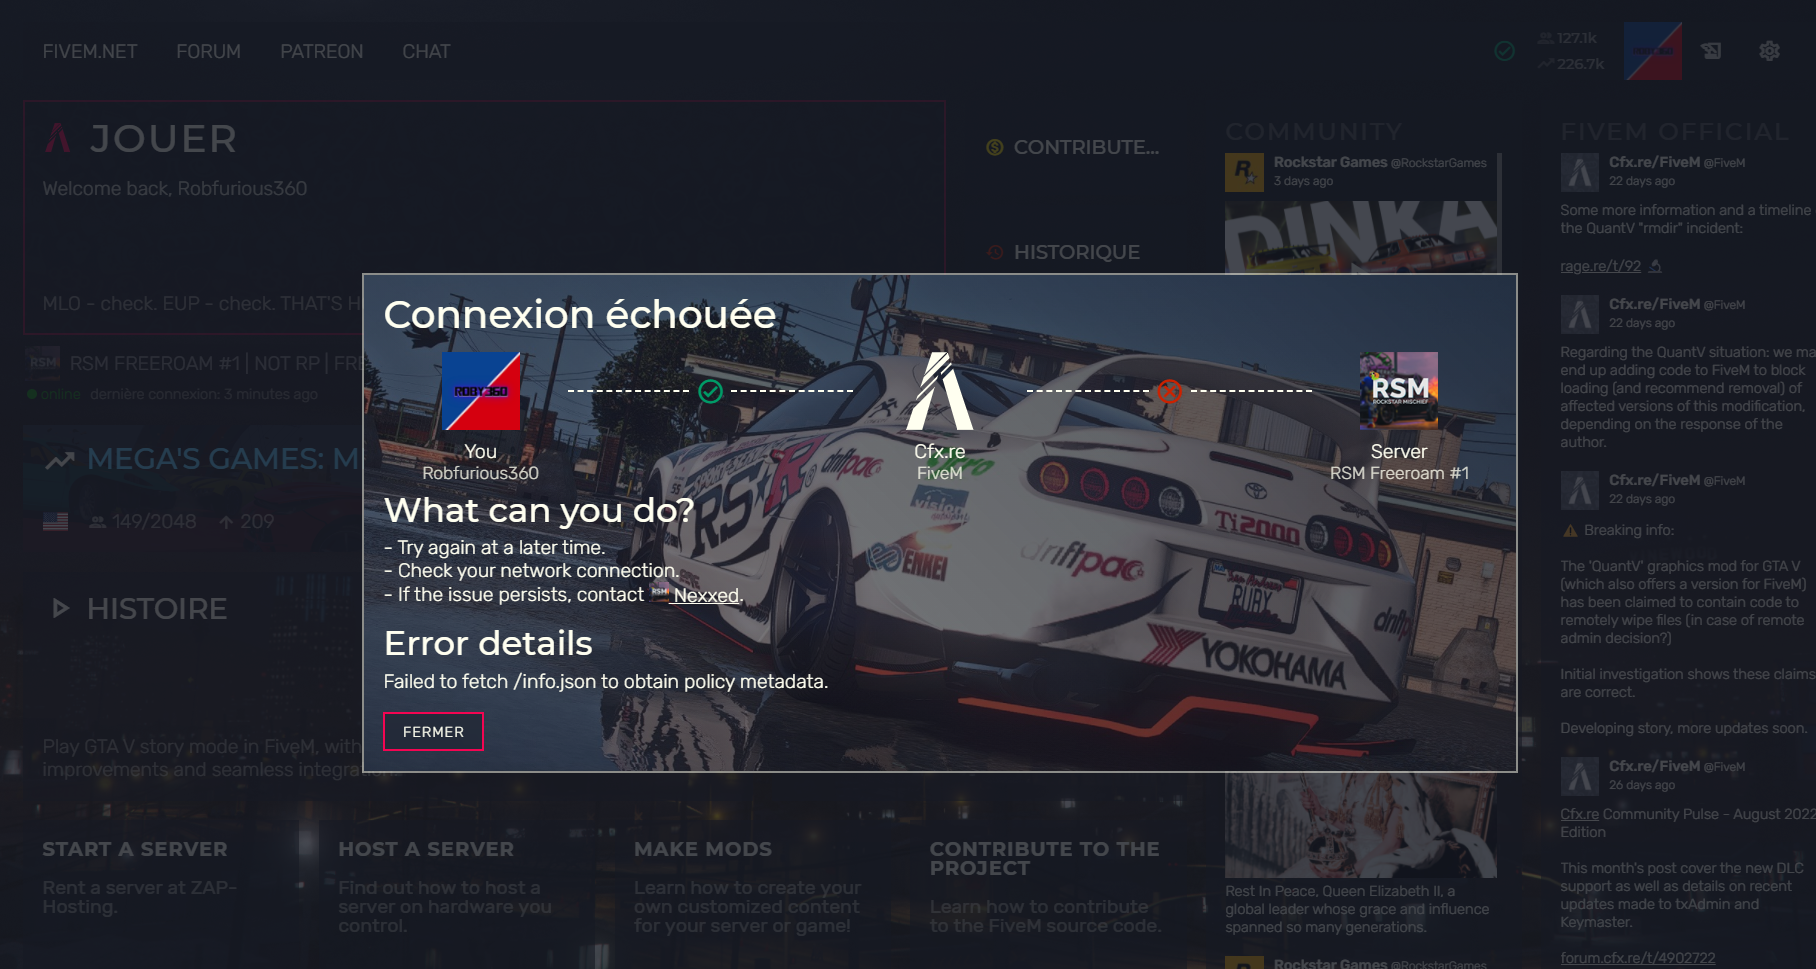1816x969 pixels.
Task: Click the RSM server logo in the dialog
Action: [1399, 391]
